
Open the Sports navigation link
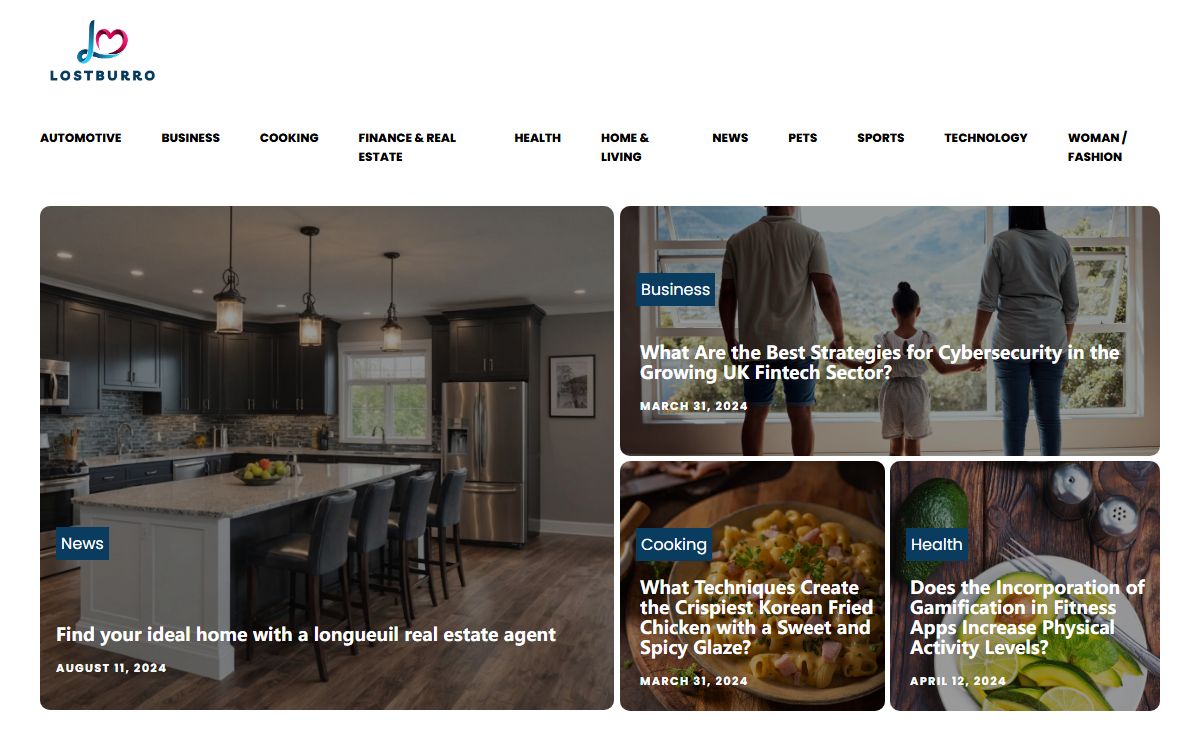pos(881,138)
